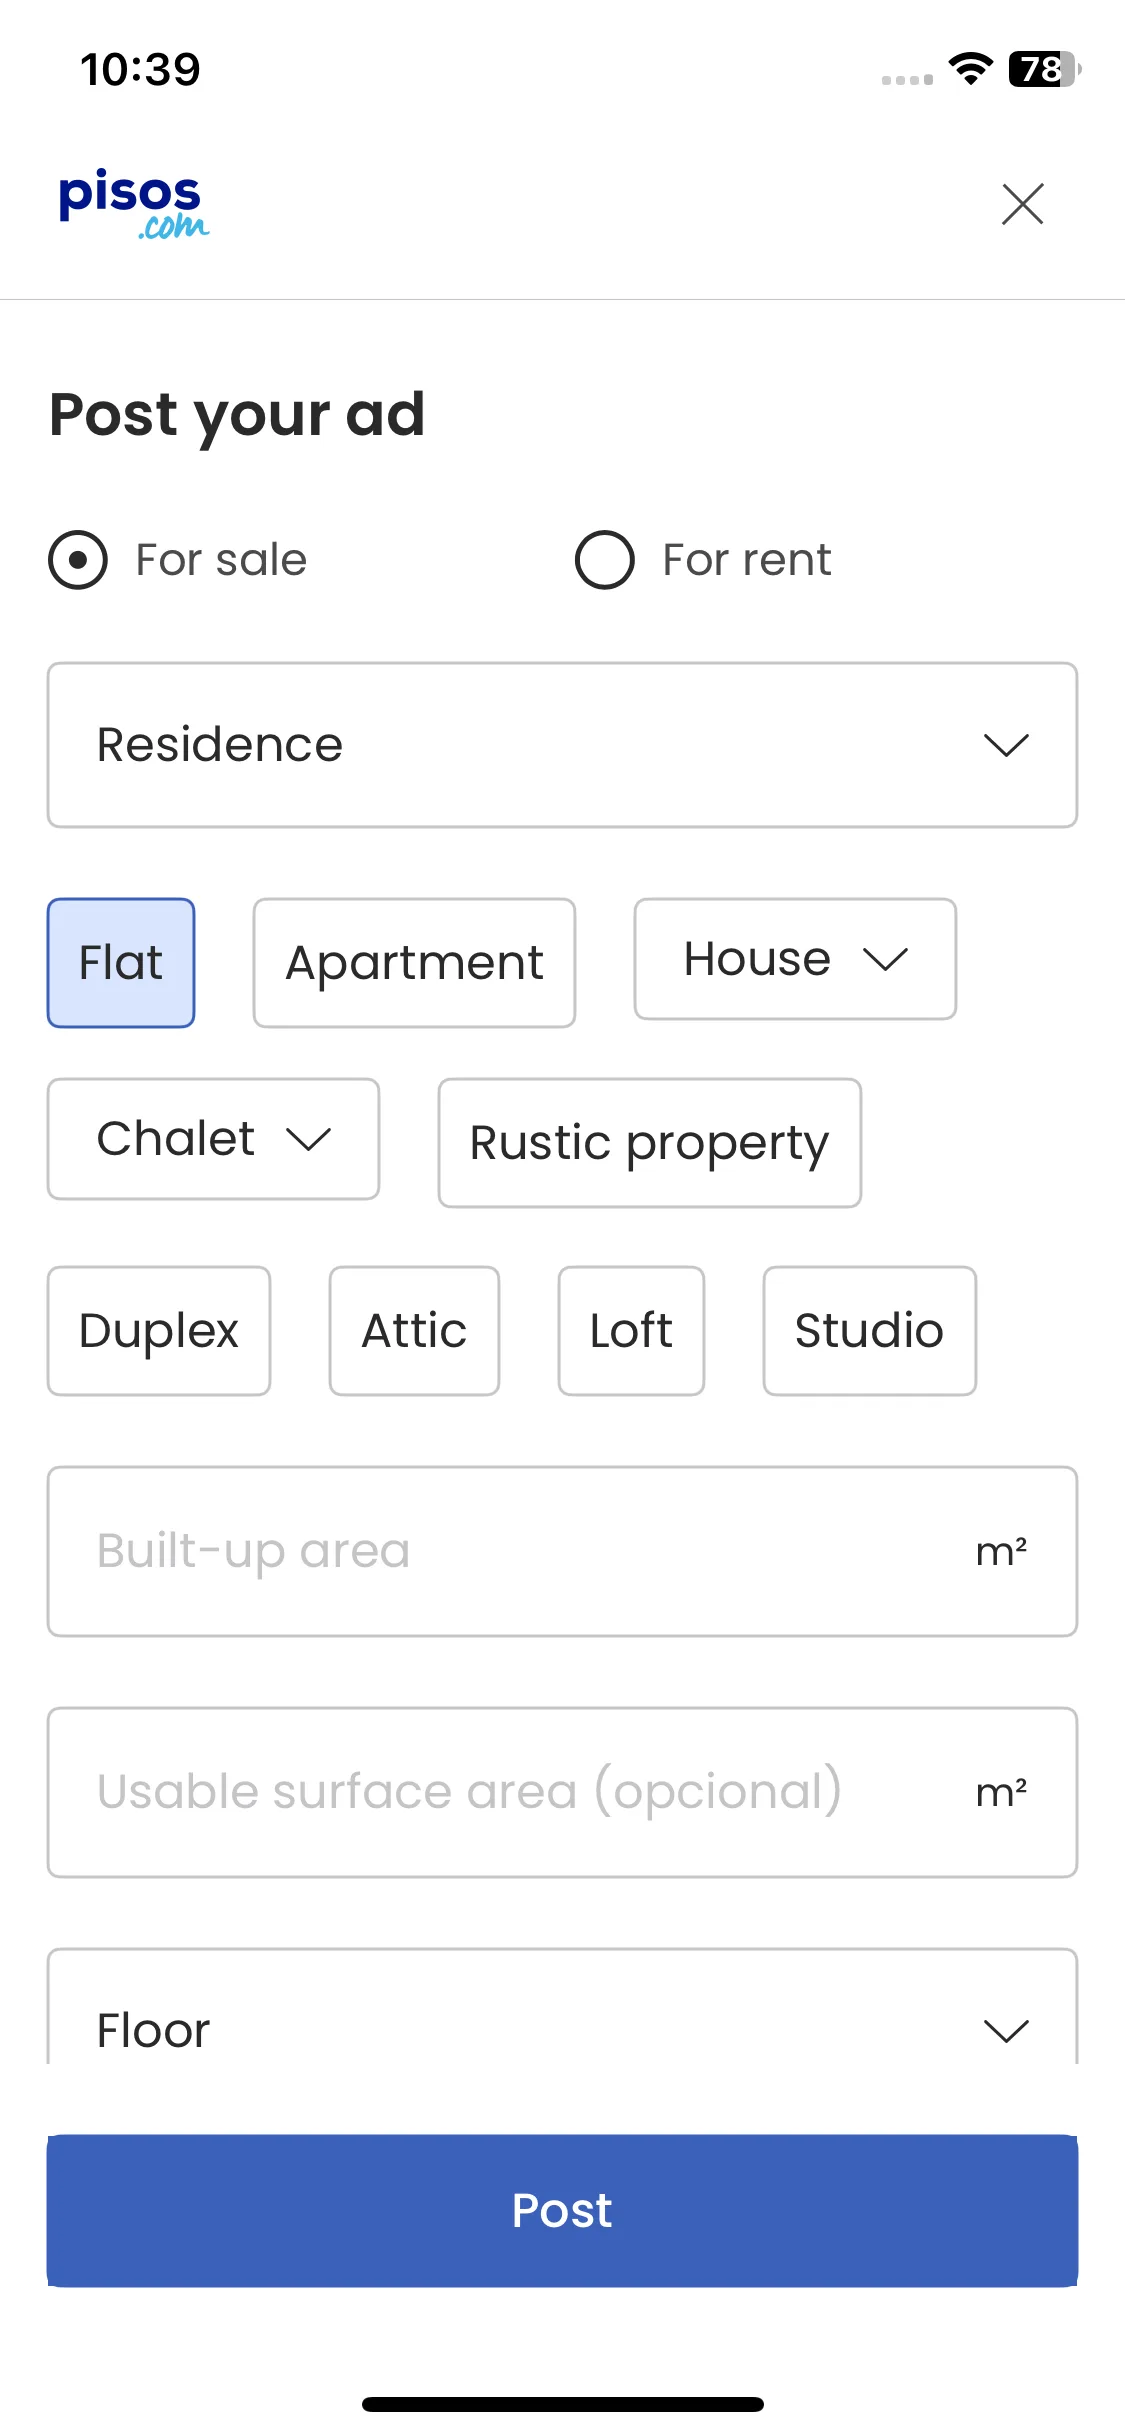Focus the Built-up area field
This screenshot has height=2436, width=1125.
tap(562, 1552)
